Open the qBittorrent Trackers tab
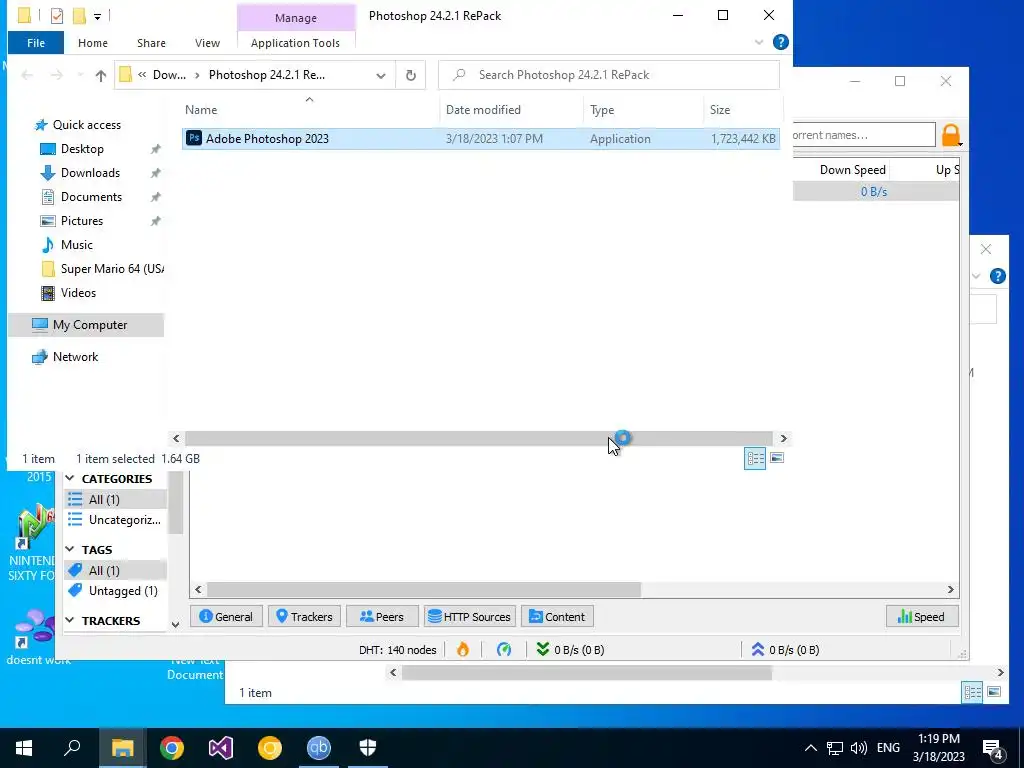This screenshot has height=768, width=1024. (304, 616)
